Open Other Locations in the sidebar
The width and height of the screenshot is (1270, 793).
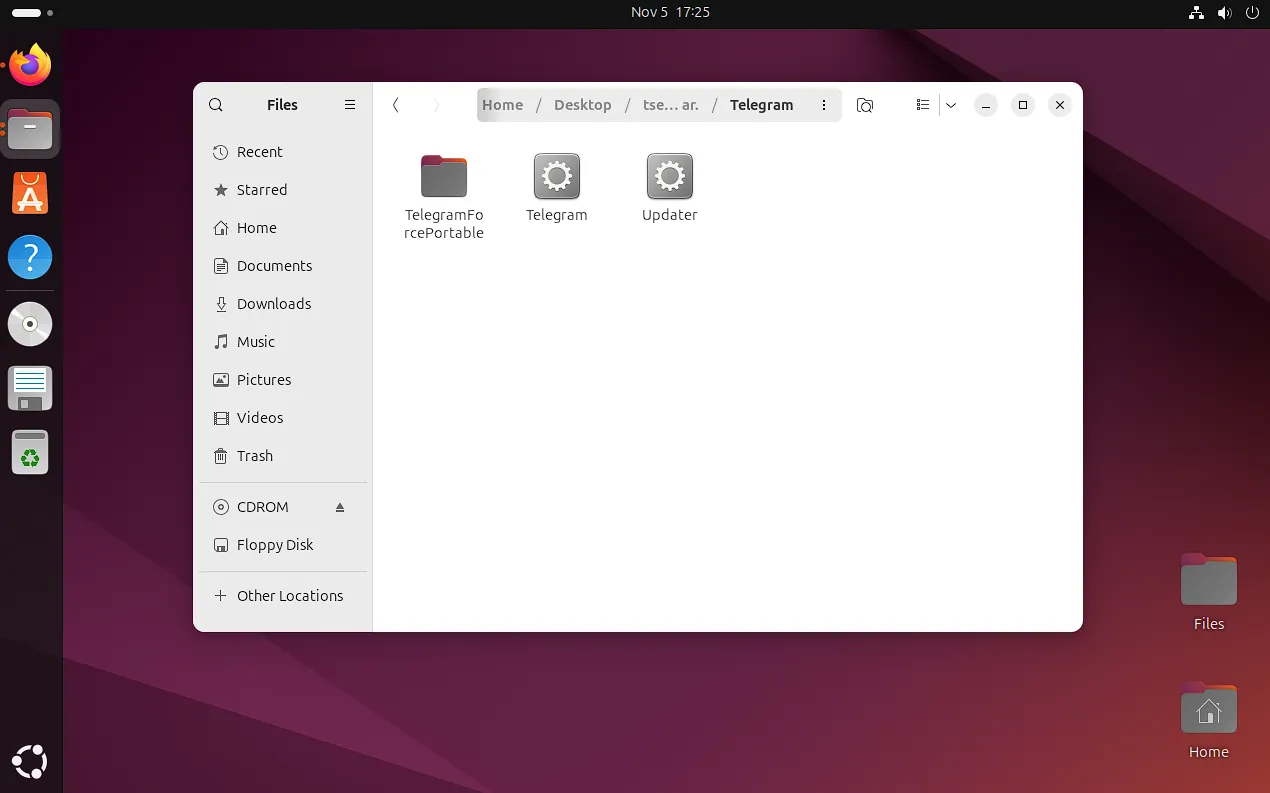click(283, 596)
